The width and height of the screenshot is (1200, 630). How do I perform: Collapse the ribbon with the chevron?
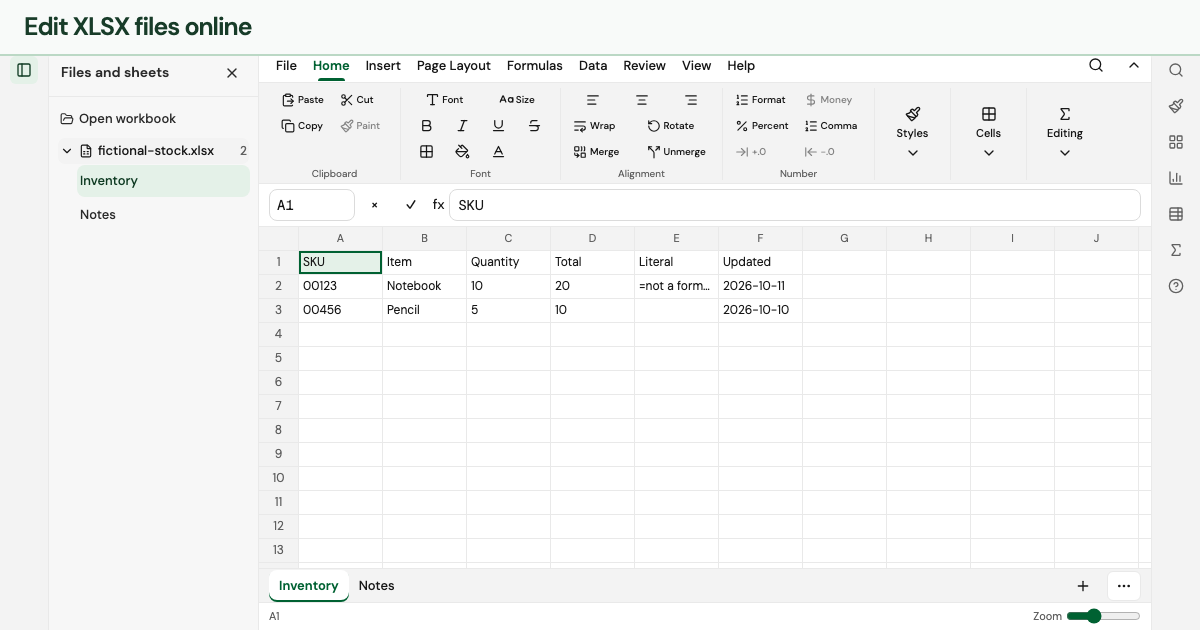(x=1134, y=66)
